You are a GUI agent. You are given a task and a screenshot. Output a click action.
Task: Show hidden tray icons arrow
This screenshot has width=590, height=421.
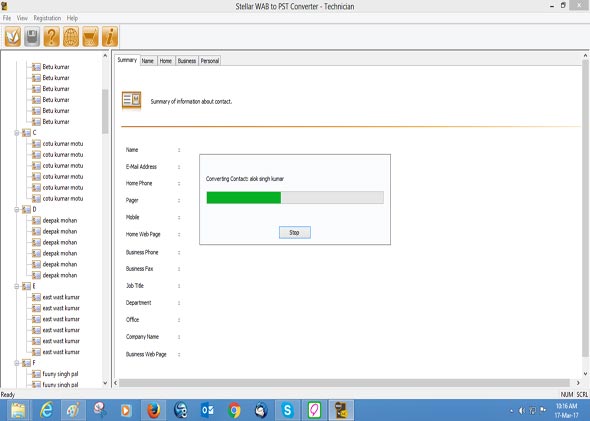511,411
